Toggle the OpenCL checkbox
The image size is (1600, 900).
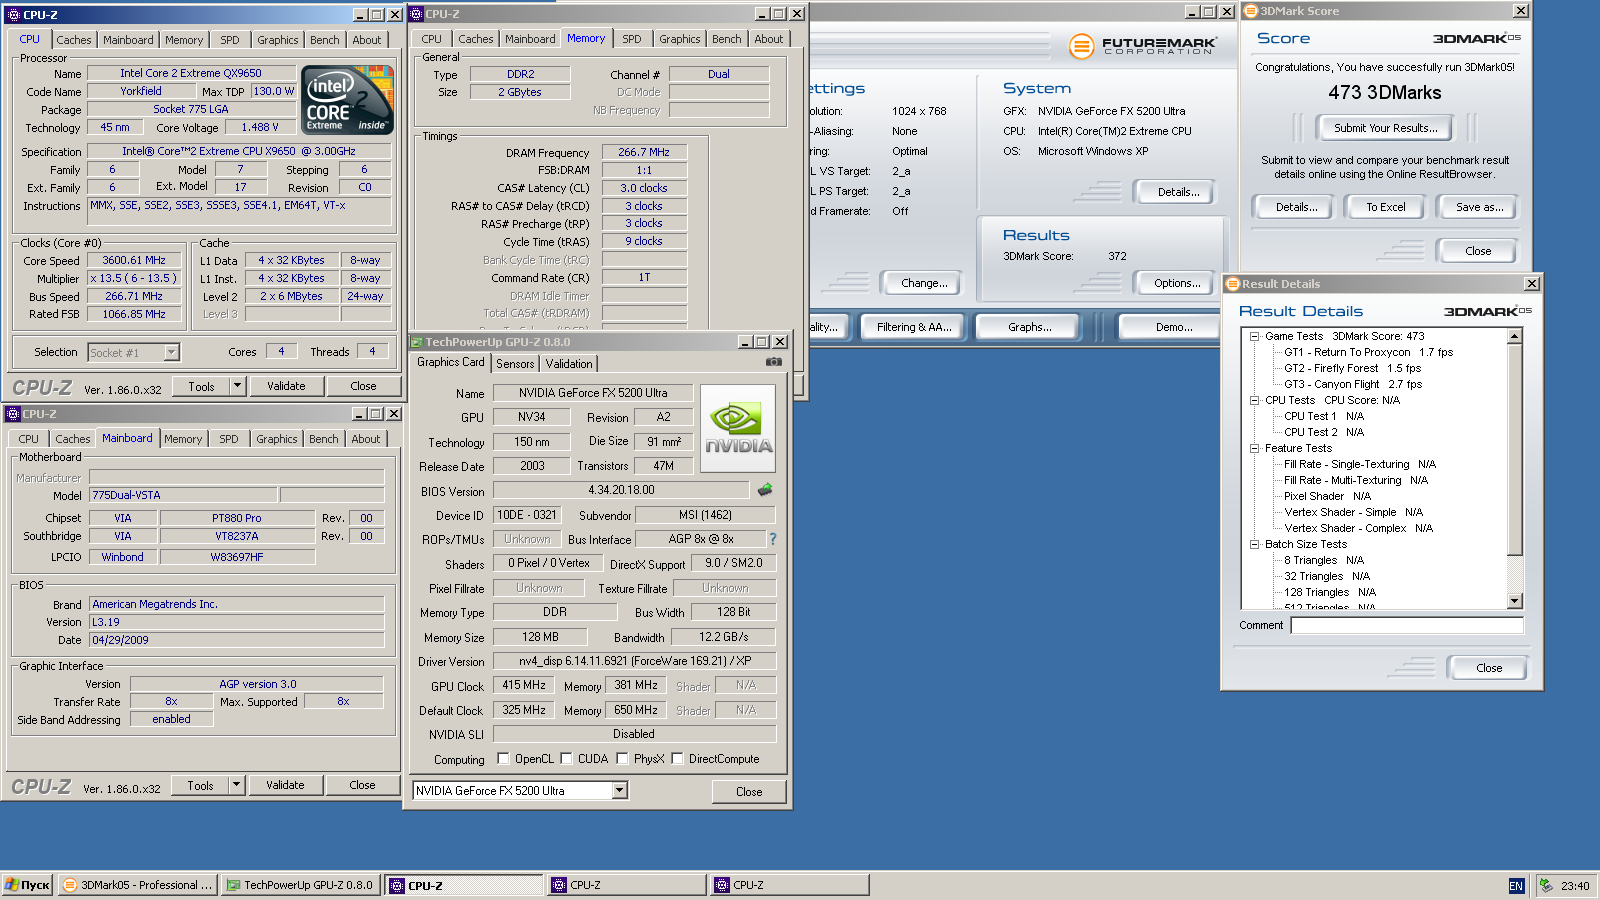point(503,758)
